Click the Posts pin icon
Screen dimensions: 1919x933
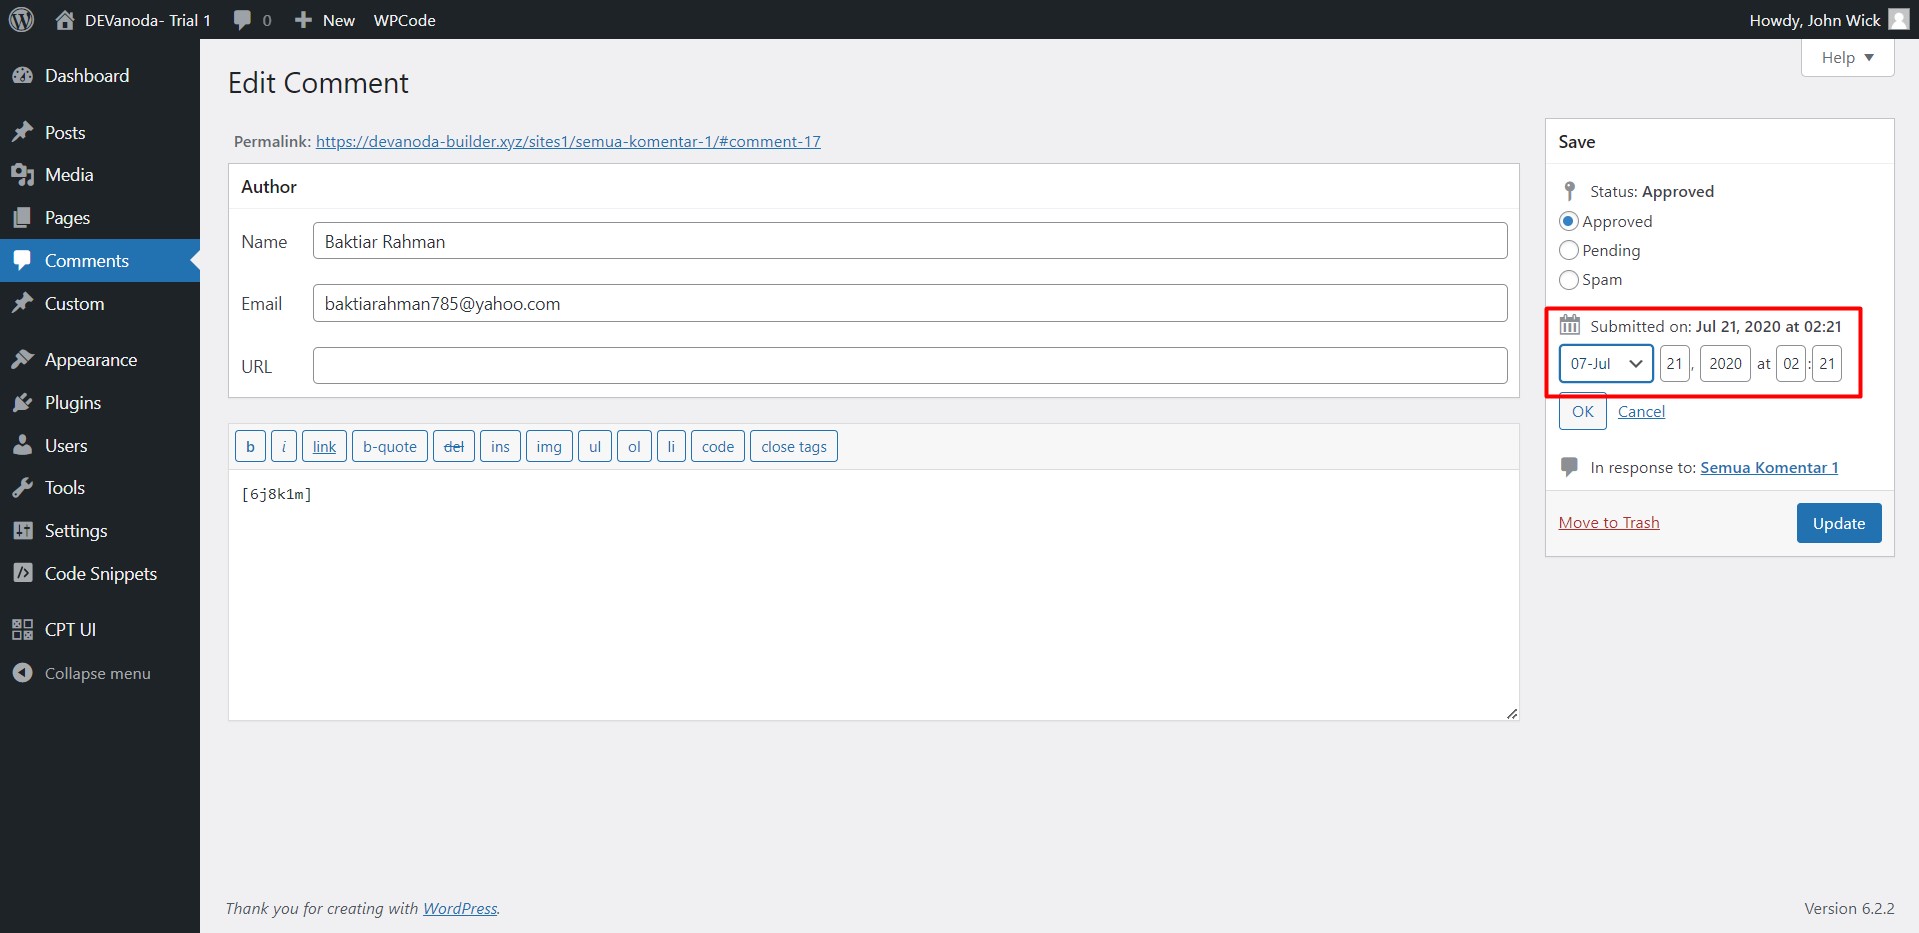coord(22,133)
